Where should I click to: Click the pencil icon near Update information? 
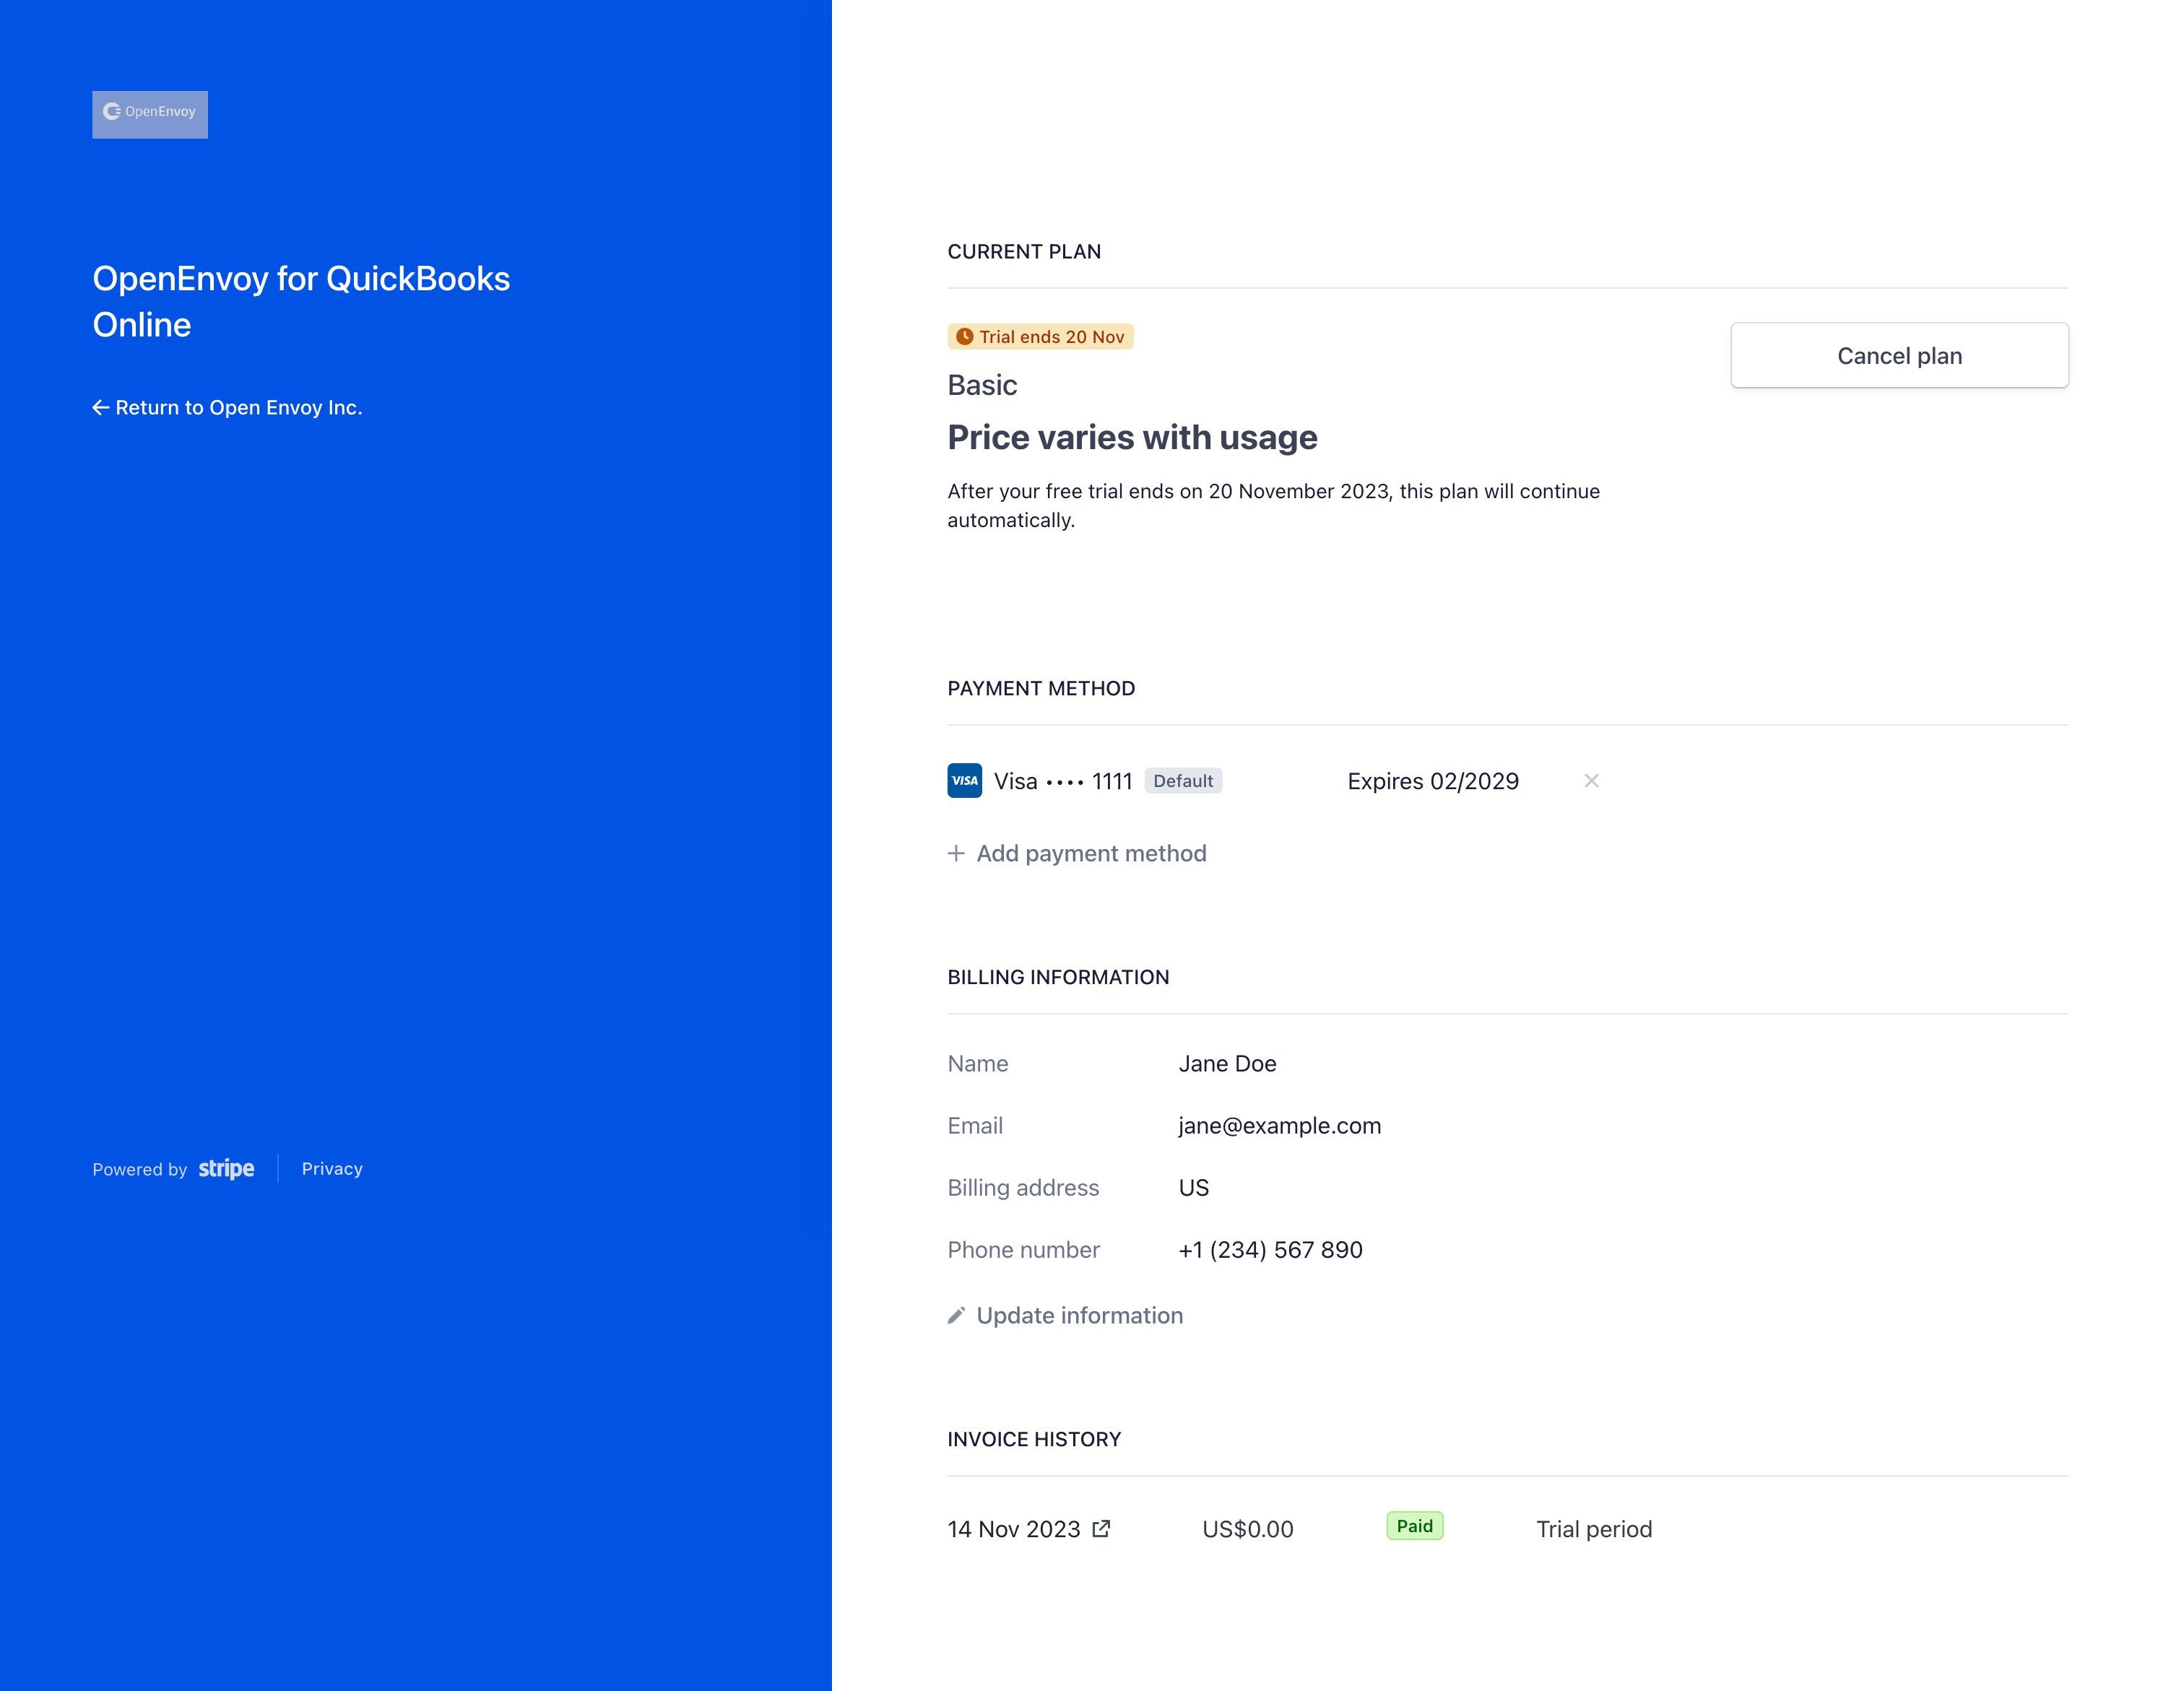(x=956, y=1315)
